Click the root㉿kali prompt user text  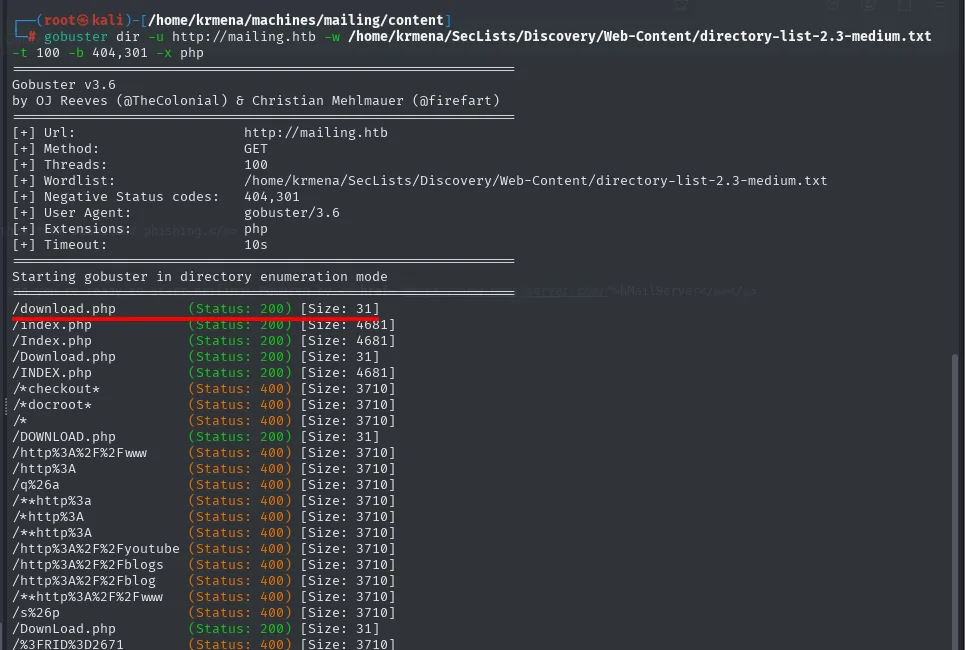pyautogui.click(x=83, y=20)
